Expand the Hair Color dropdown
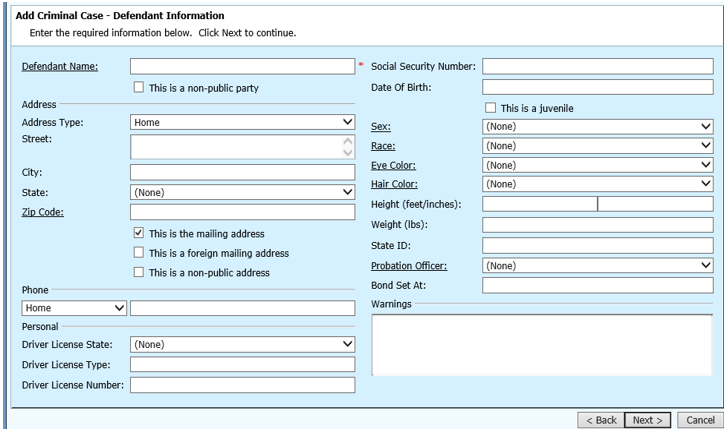The width and height of the screenshot is (727, 431). 597,184
